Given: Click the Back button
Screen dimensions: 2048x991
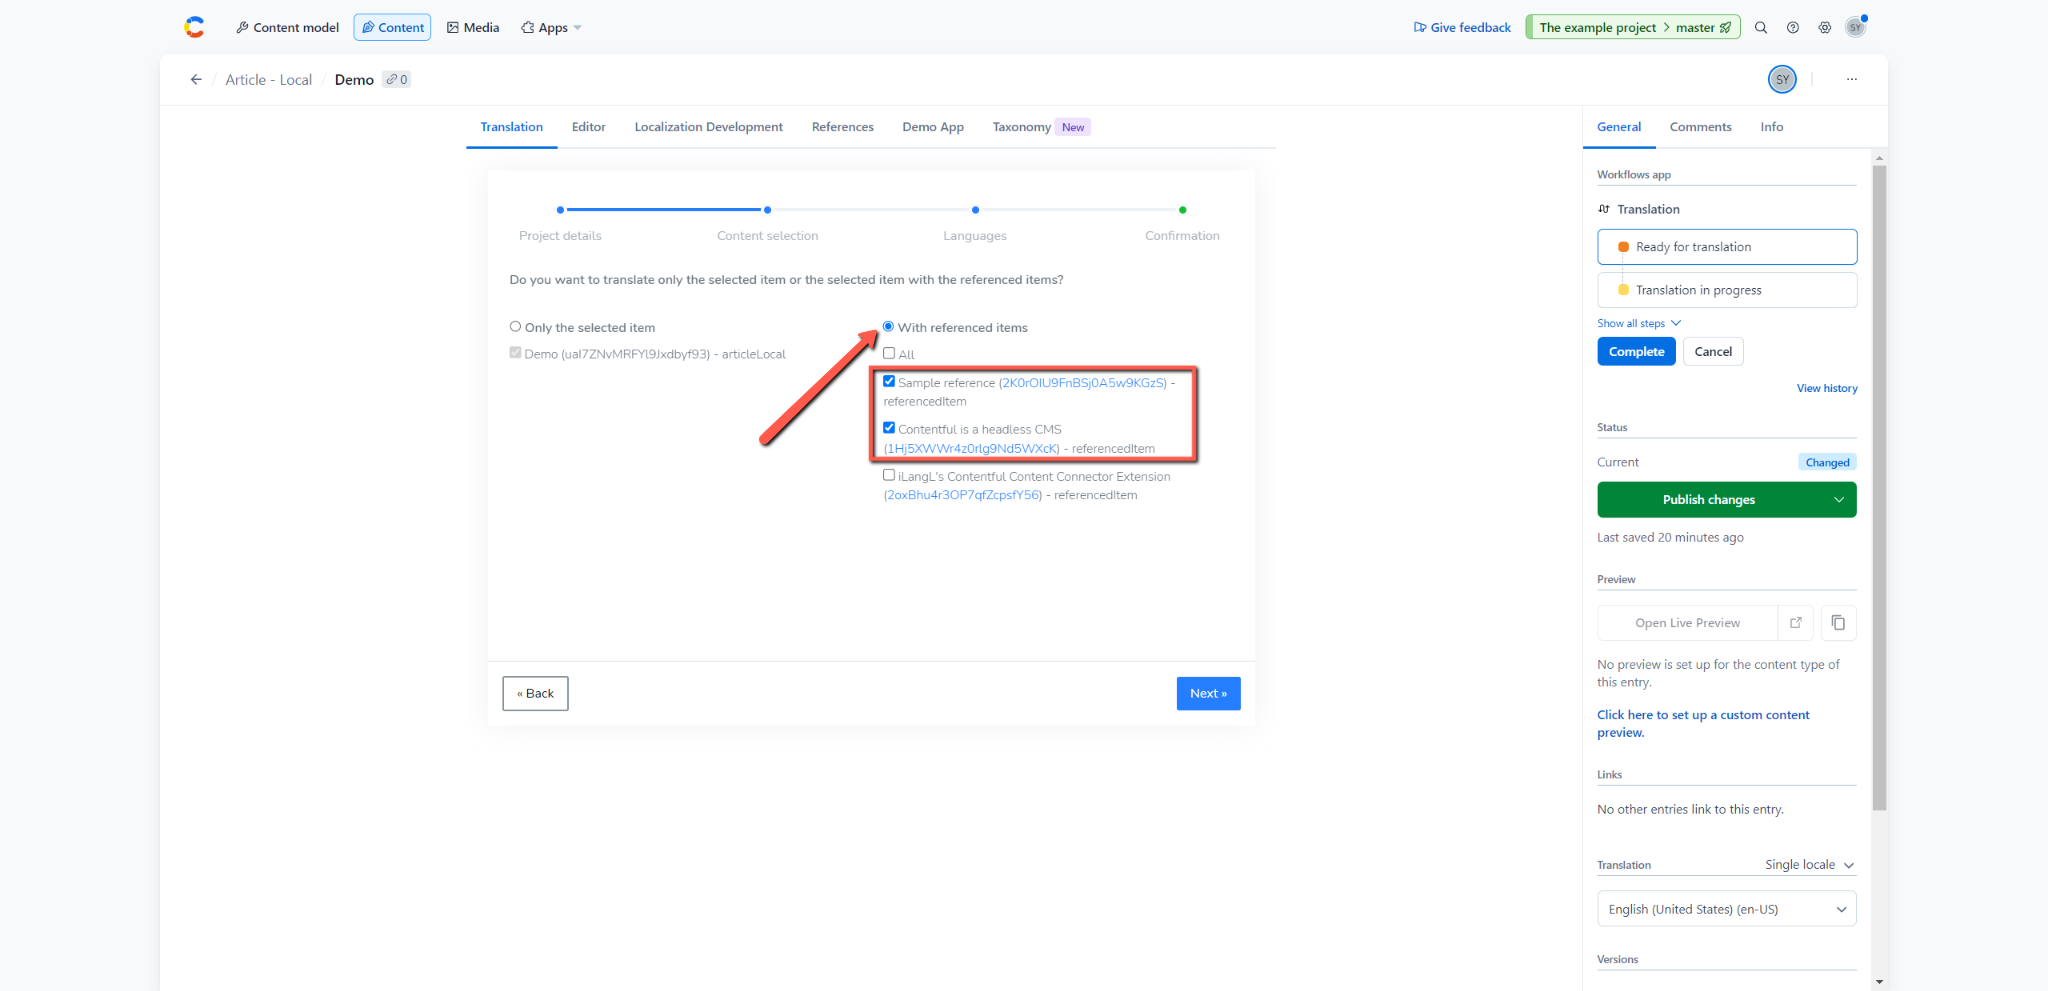Looking at the screenshot, I should pyautogui.click(x=535, y=694).
